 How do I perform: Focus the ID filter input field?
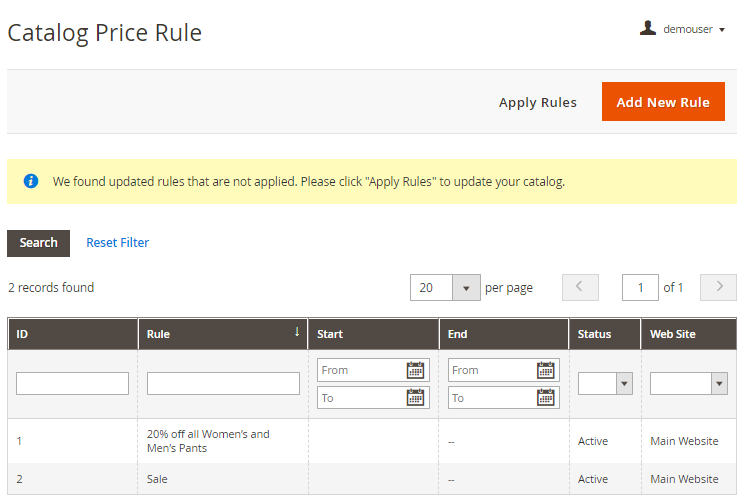[x=72, y=383]
